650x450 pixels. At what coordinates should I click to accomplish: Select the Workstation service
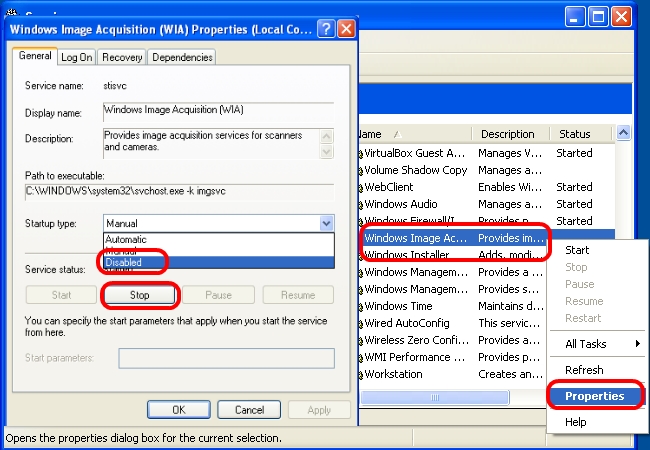point(453,374)
